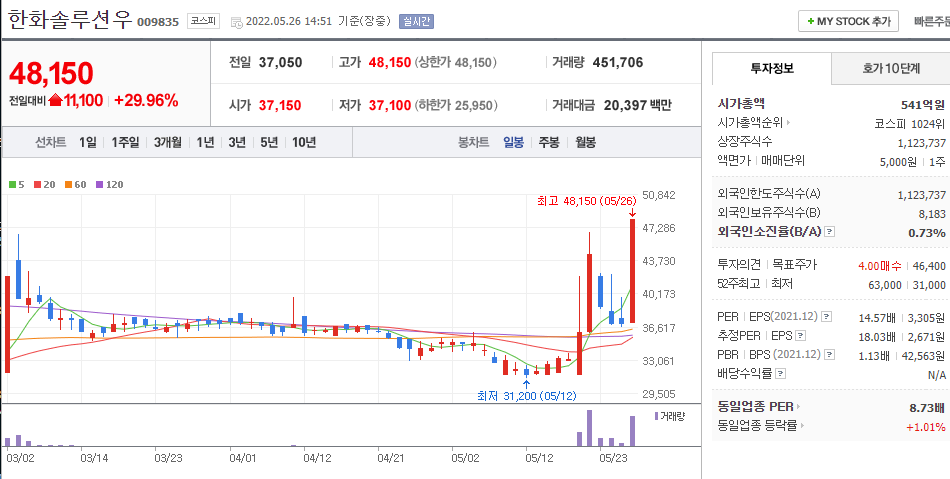950x479 pixels.
Task: Select the 3년 line chart period
Action: coord(237,143)
